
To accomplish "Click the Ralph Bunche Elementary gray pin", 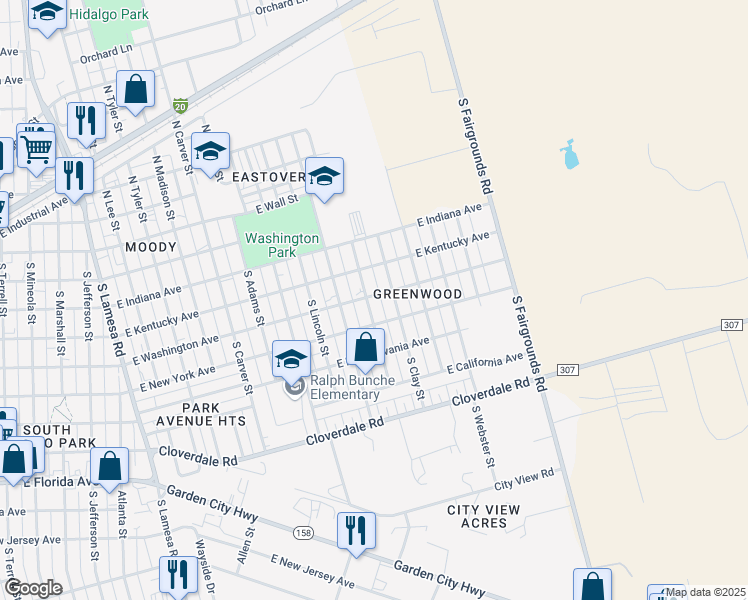I will [x=294, y=387].
